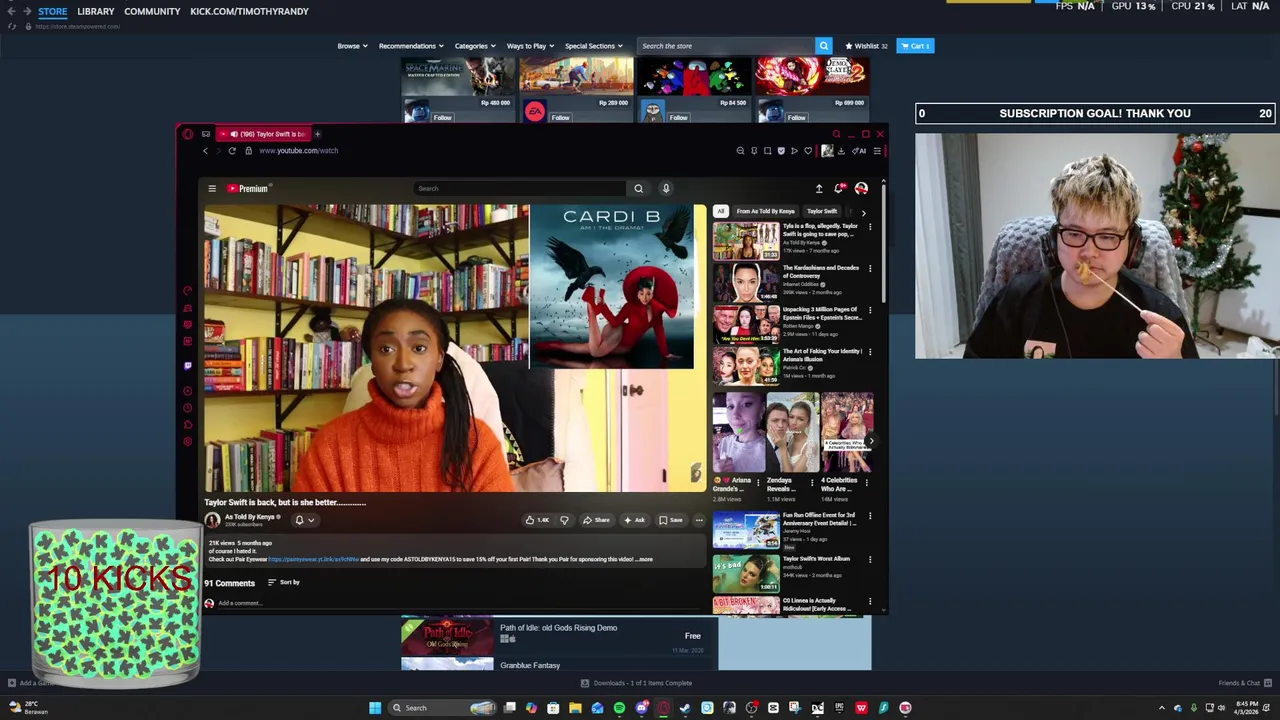Open As Told By Kenya channel name
This screenshot has height=720, width=1280.
250,517
